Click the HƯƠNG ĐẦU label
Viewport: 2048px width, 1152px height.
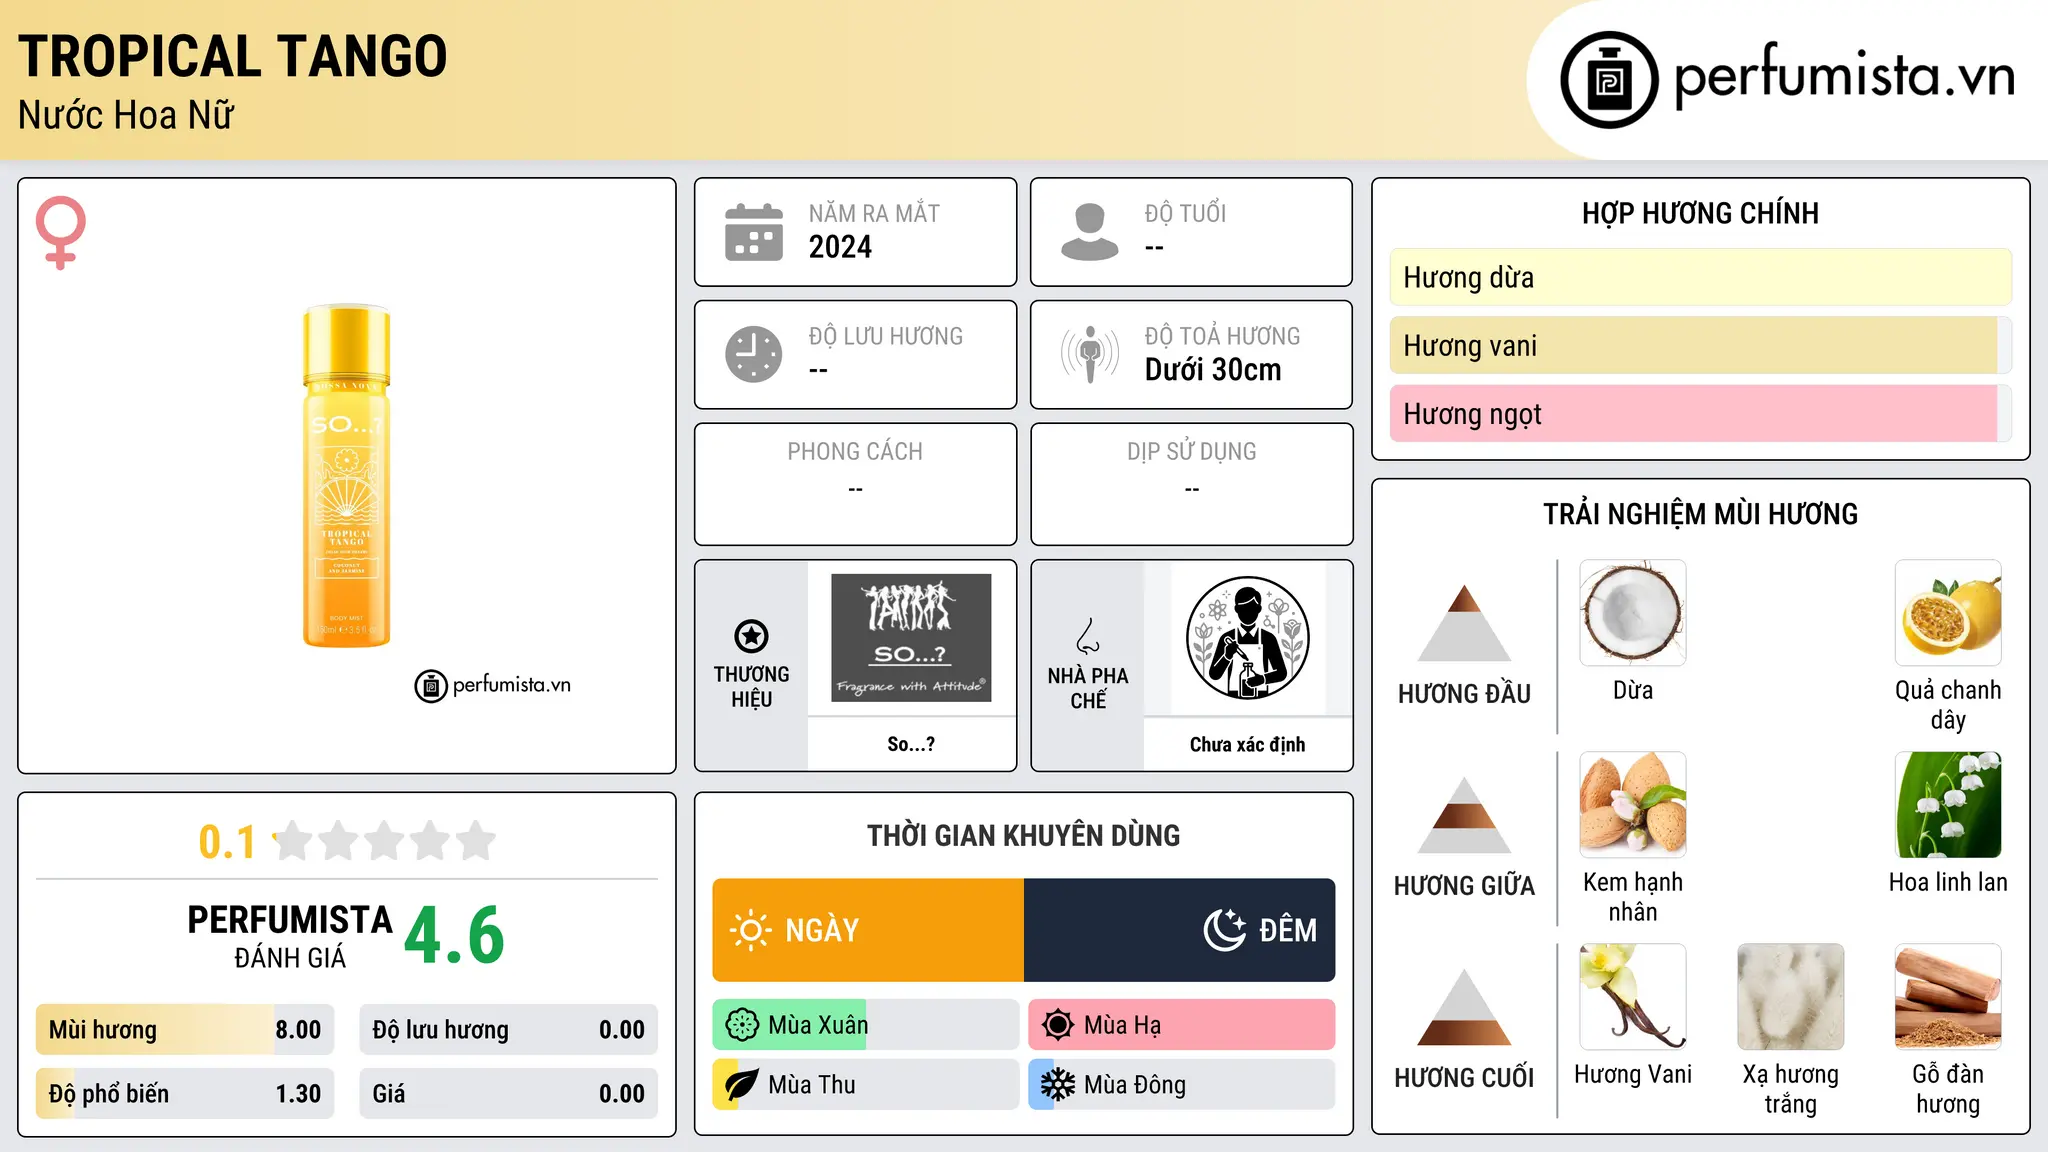(x=1465, y=694)
